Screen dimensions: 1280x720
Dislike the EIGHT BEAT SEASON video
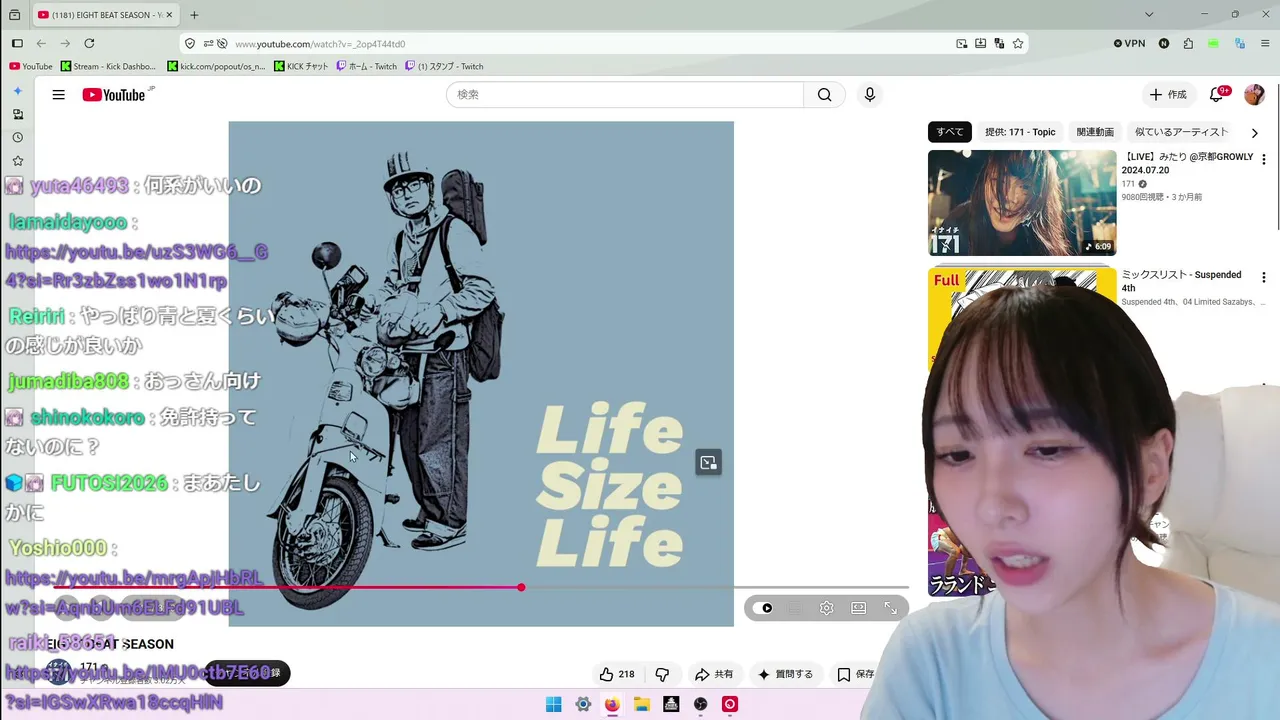tap(661, 674)
